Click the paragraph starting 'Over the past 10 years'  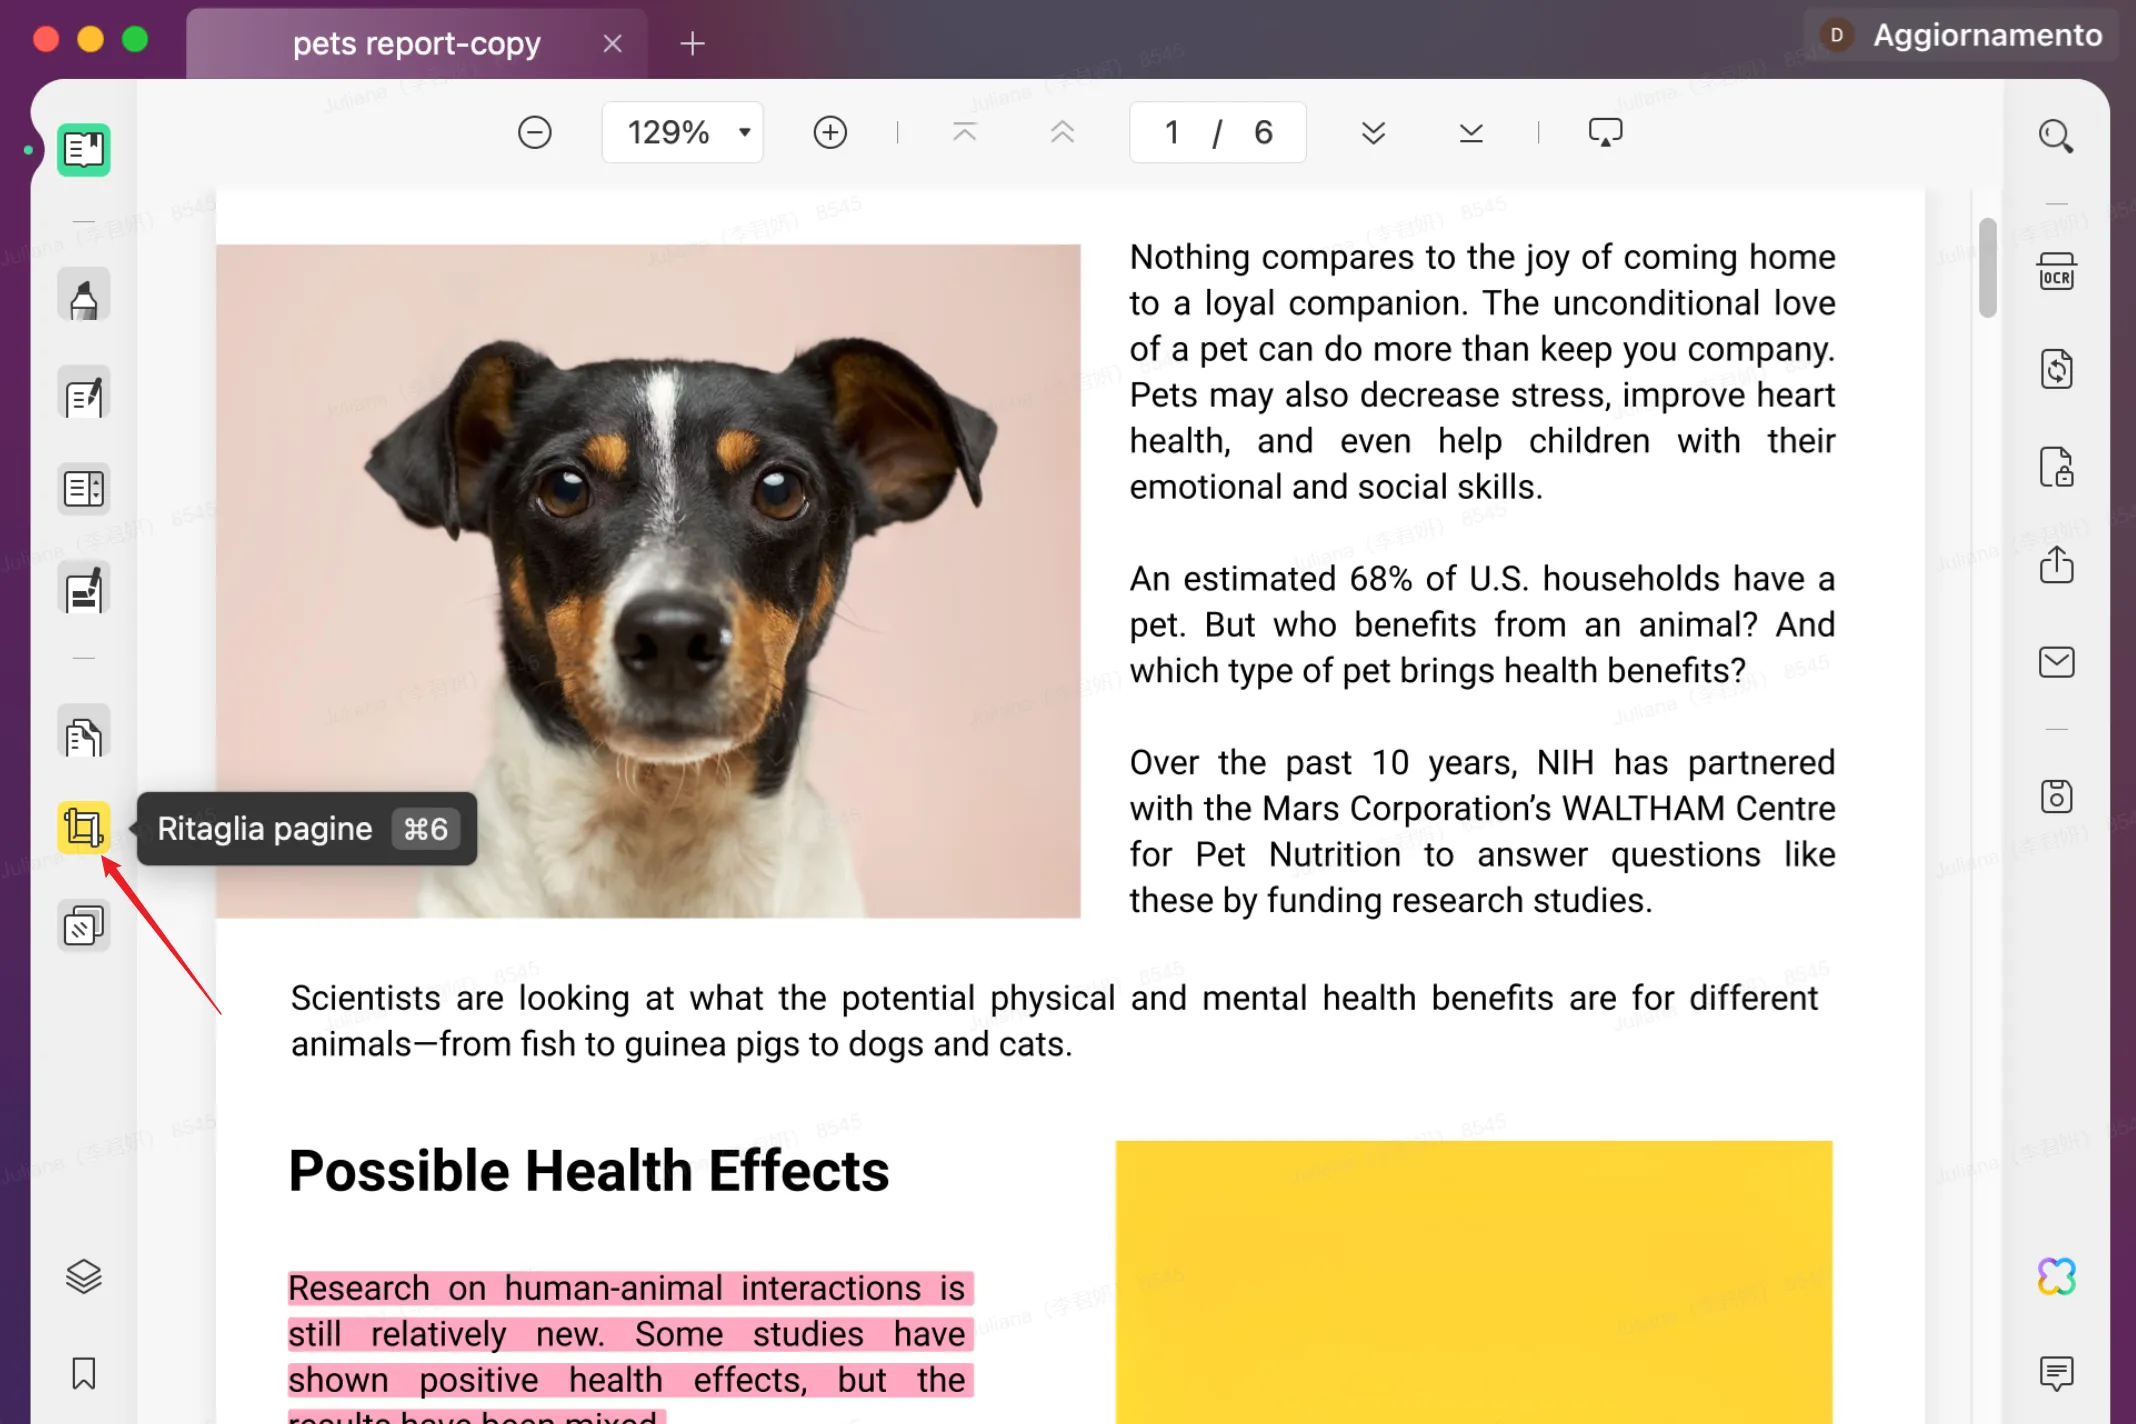(1482, 831)
